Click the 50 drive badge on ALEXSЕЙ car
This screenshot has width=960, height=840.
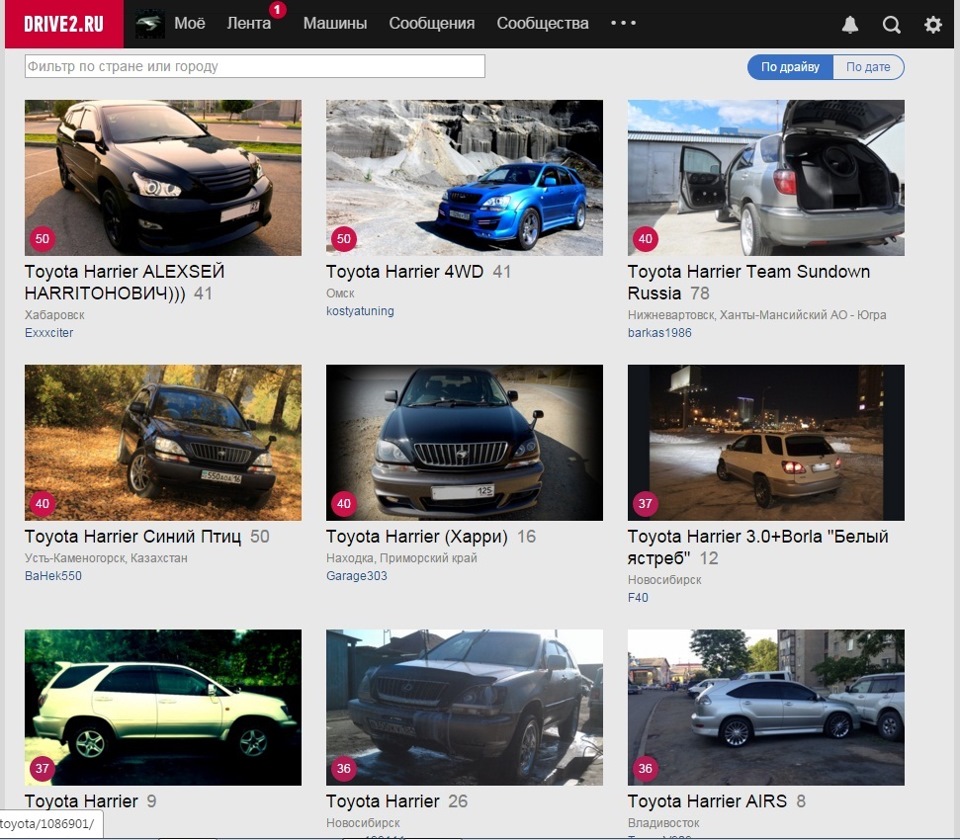tap(42, 239)
